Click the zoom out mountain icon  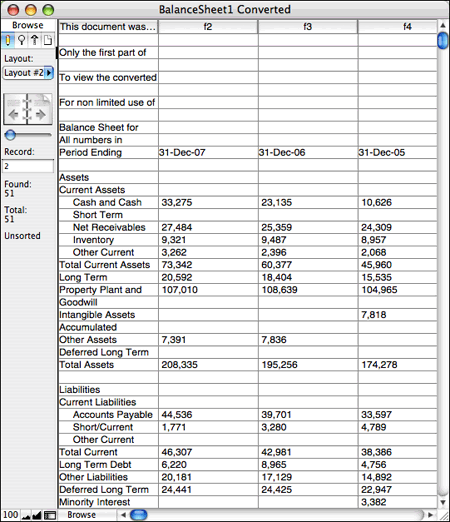click(x=26, y=515)
